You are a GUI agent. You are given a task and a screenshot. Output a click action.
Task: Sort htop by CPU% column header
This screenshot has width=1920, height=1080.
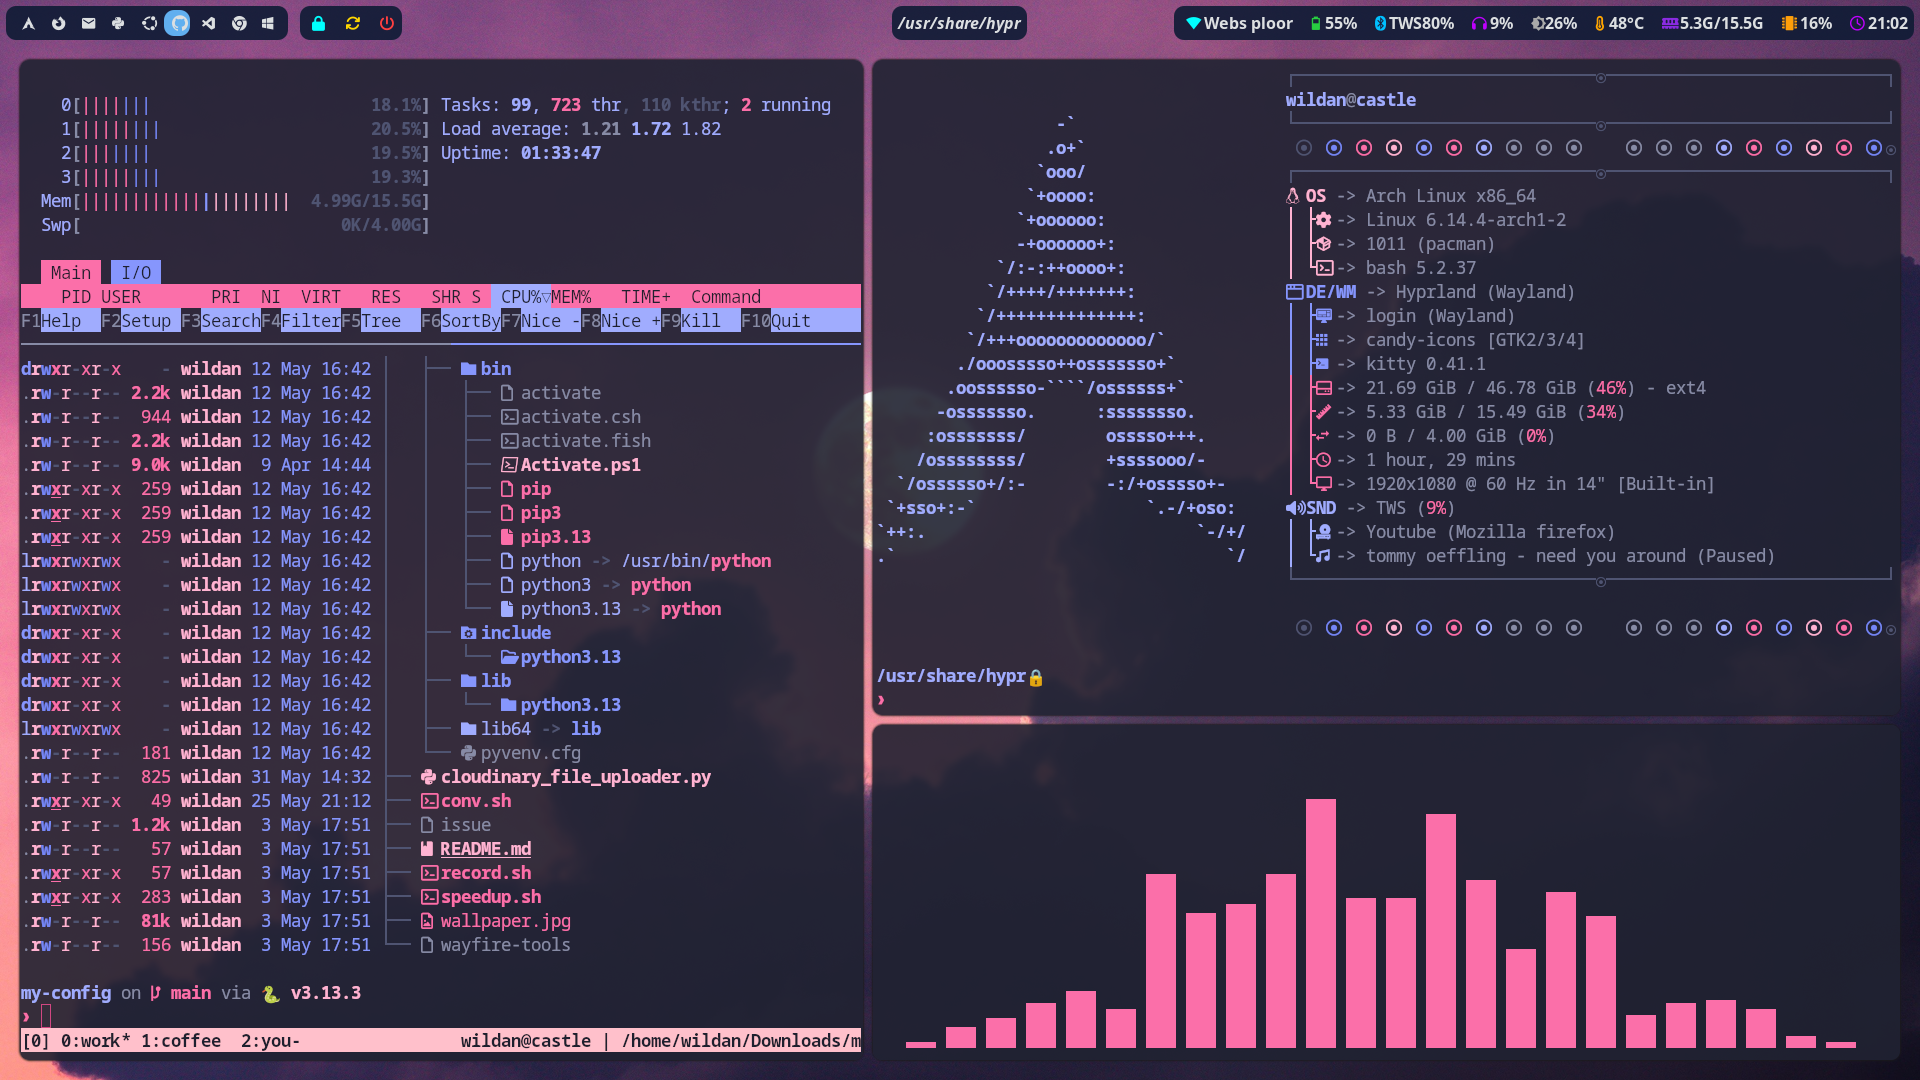521,297
